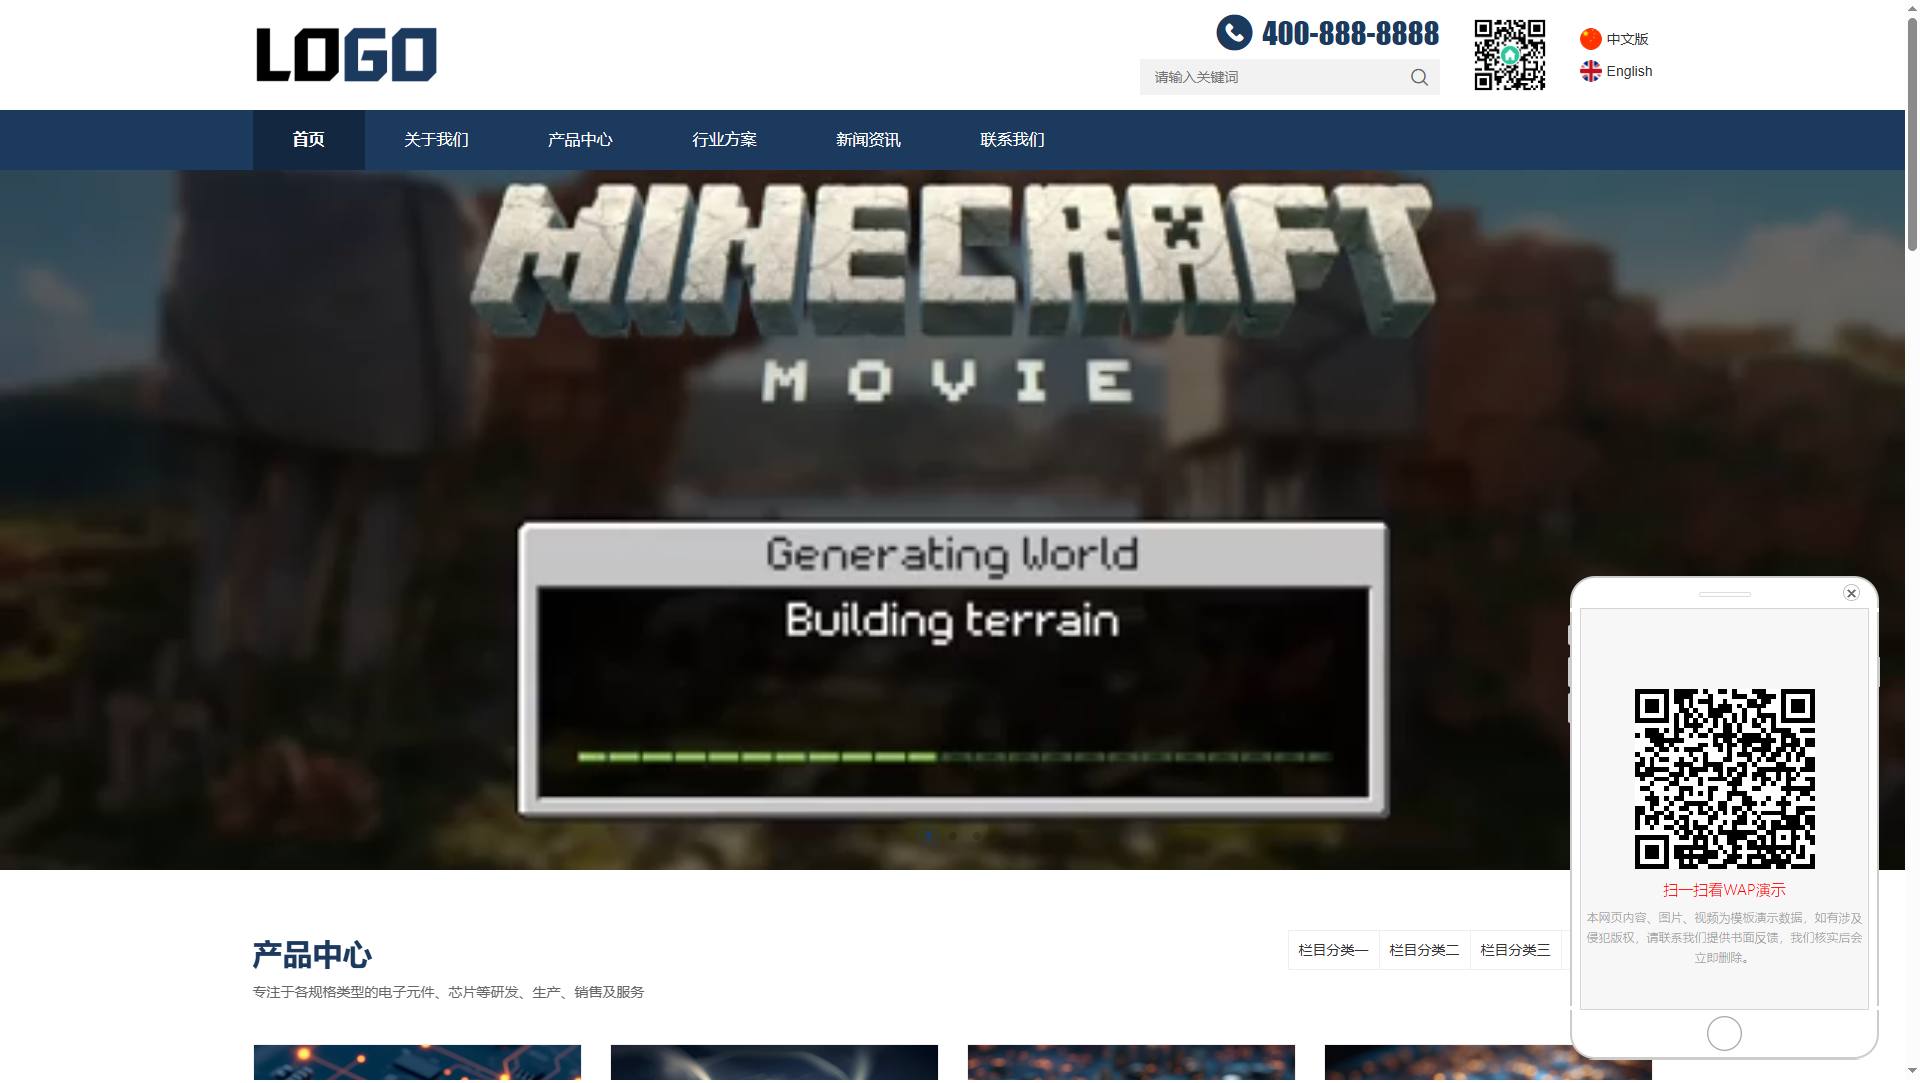Open the 首页 navigation item

[308, 140]
